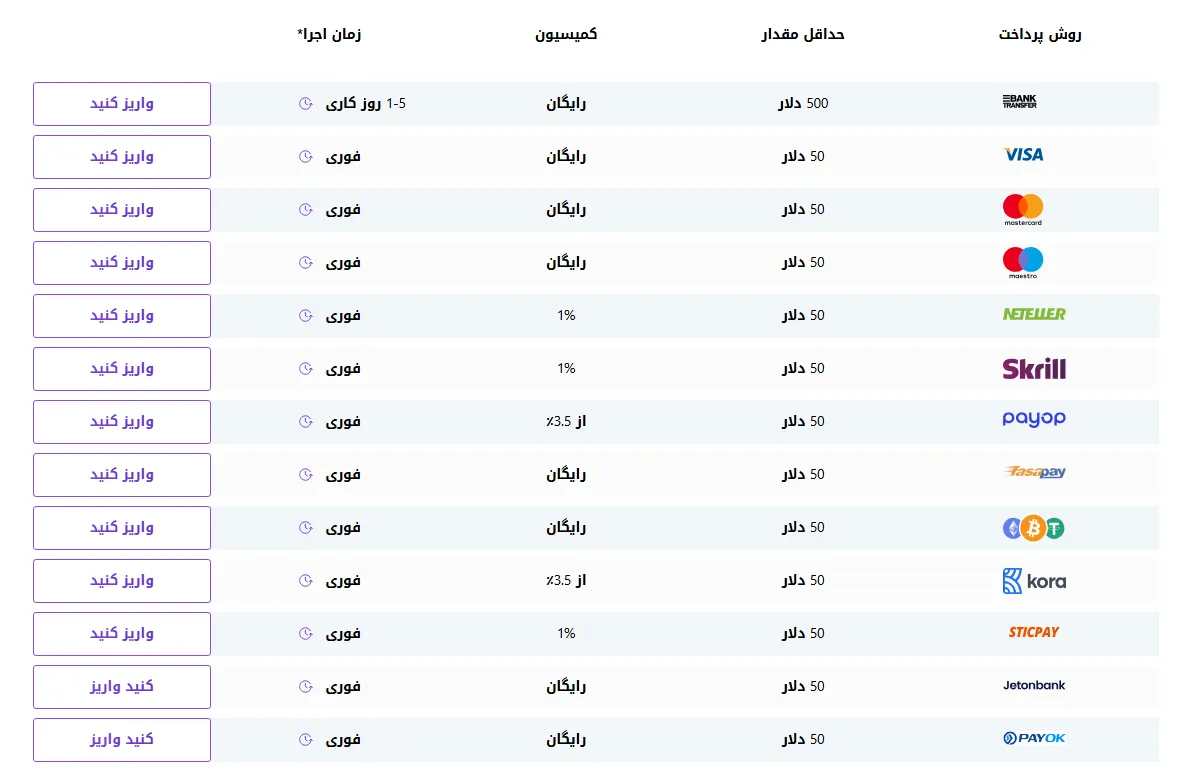Click deposit button in the Kora row
Image resolution: width=1178 pixels, height=775 pixels.
122,581
